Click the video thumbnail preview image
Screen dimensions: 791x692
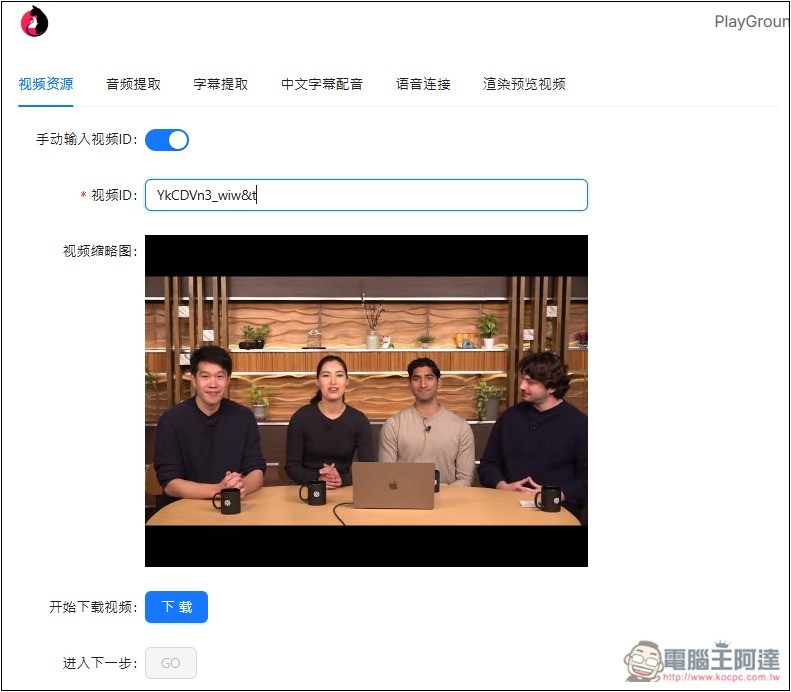[x=366, y=400]
